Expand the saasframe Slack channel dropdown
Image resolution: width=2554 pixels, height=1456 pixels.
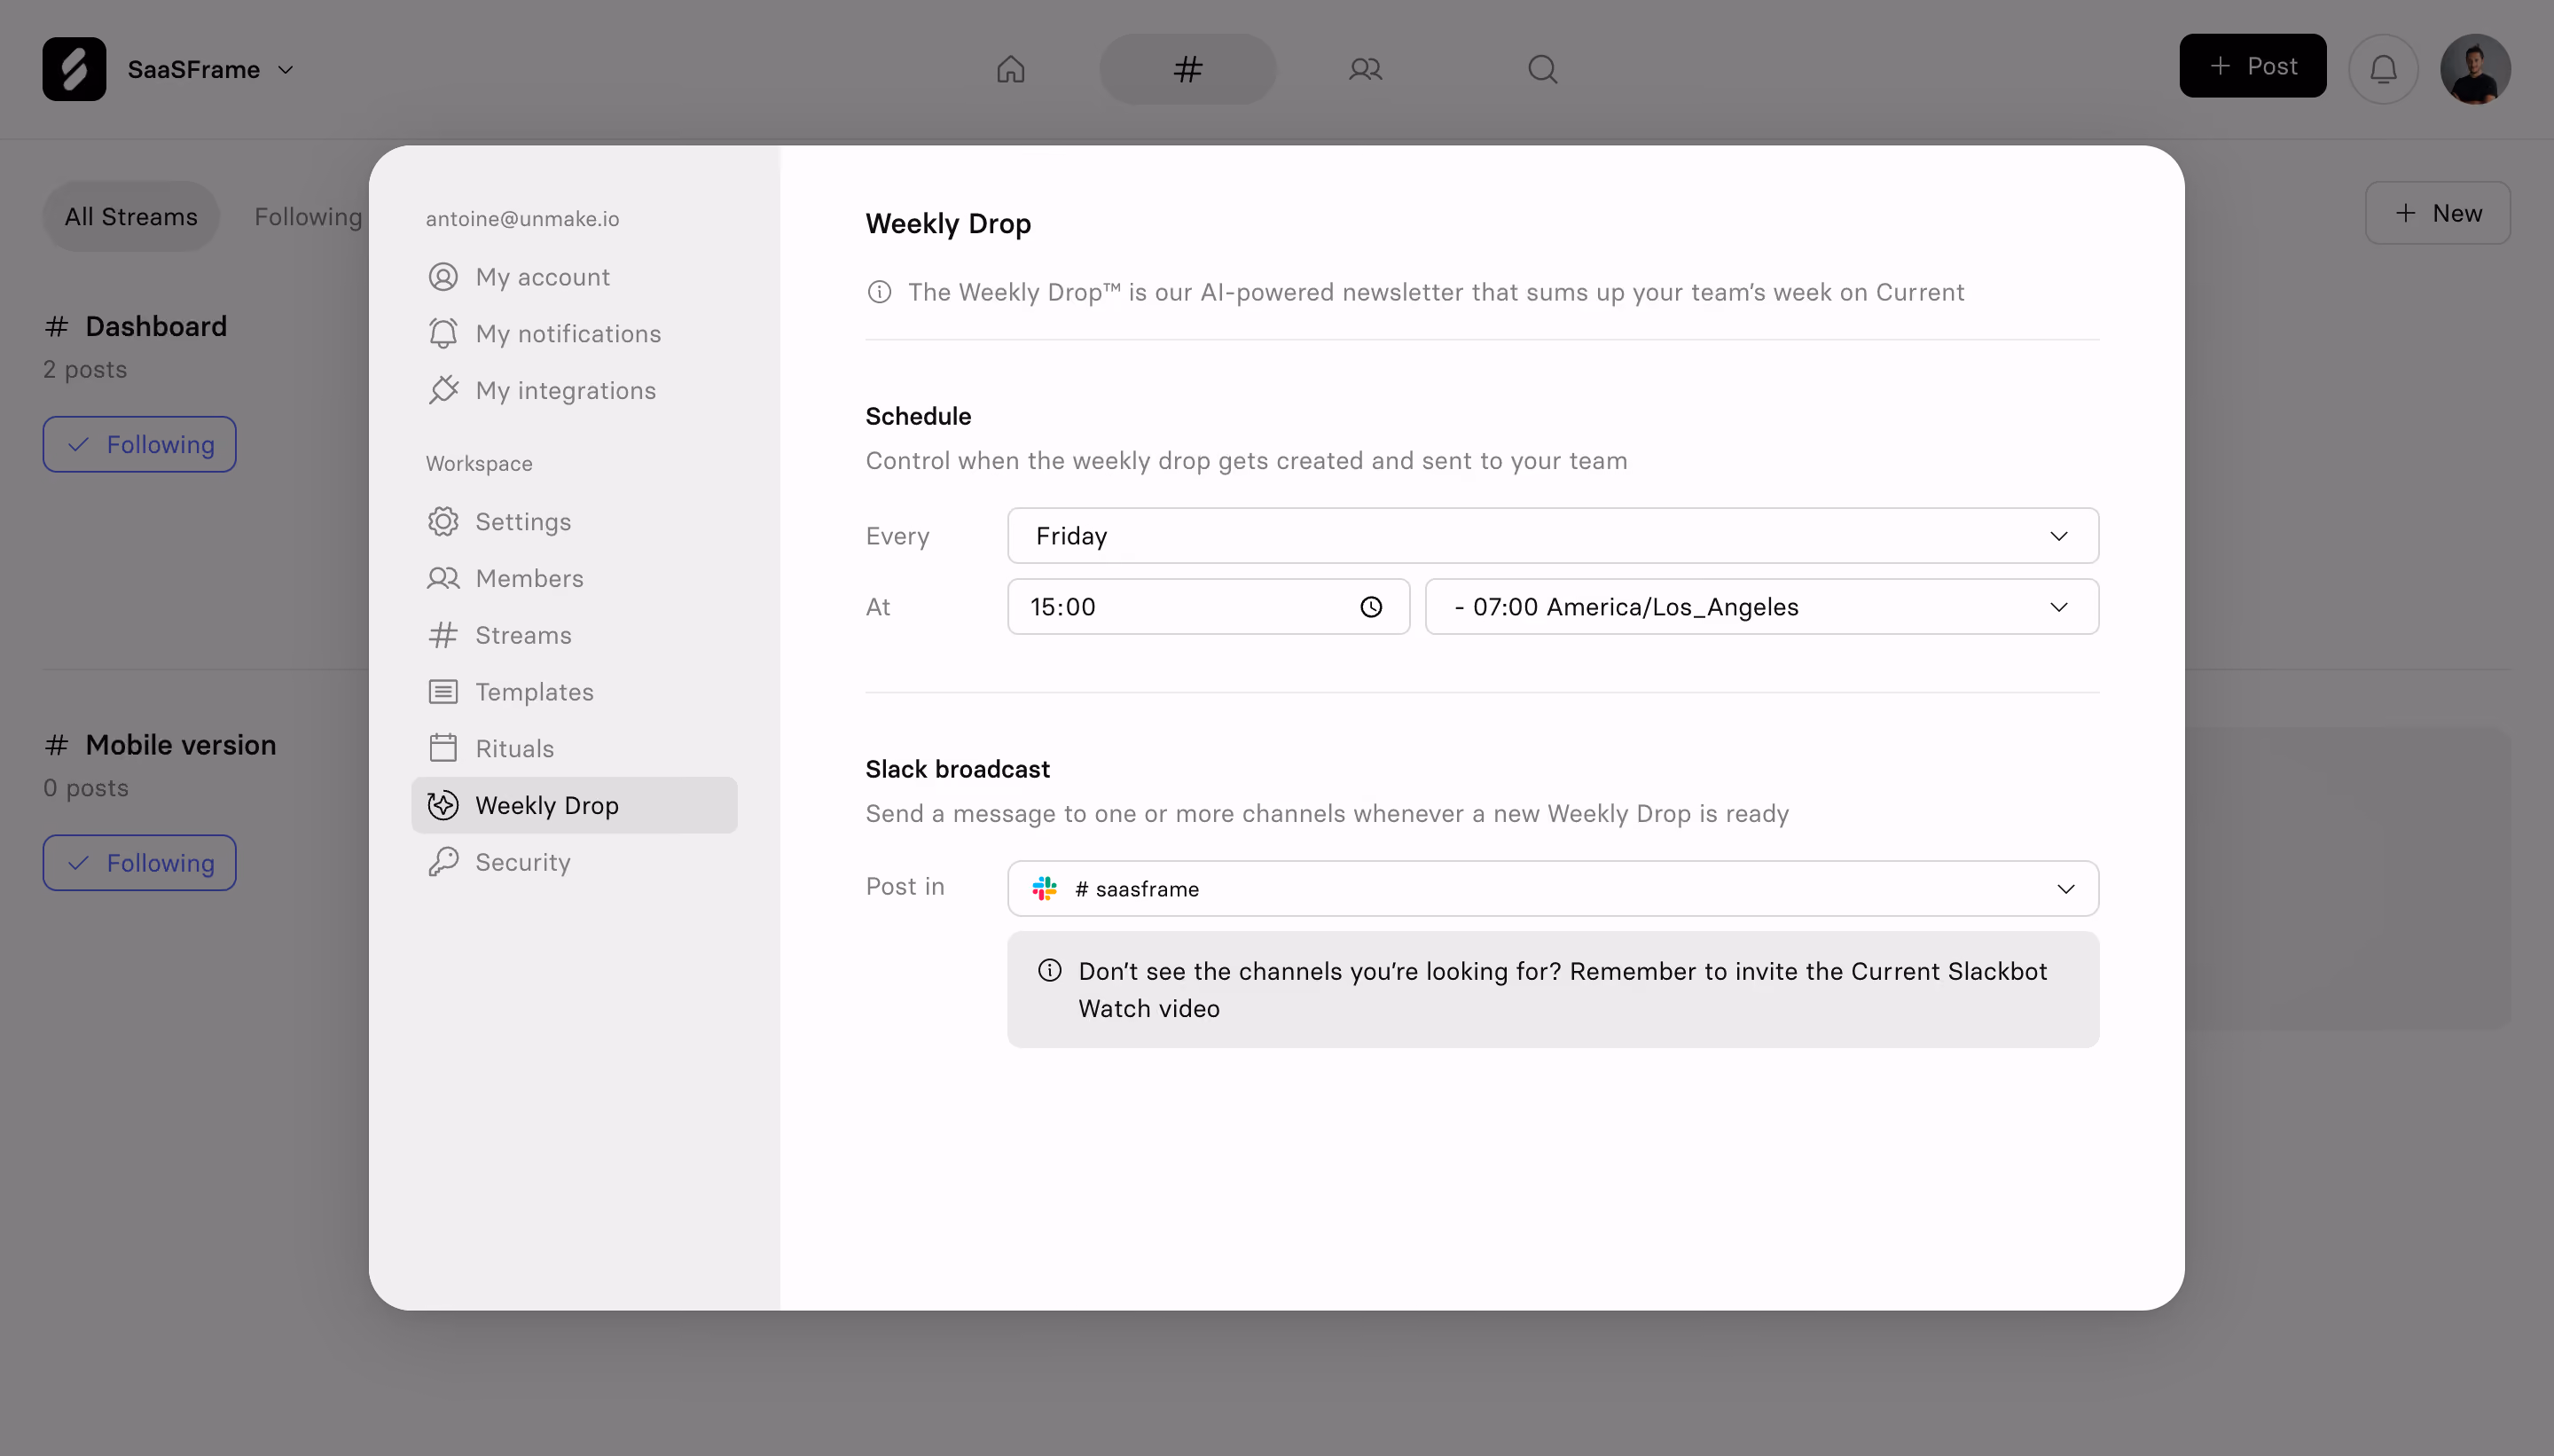[1552, 889]
